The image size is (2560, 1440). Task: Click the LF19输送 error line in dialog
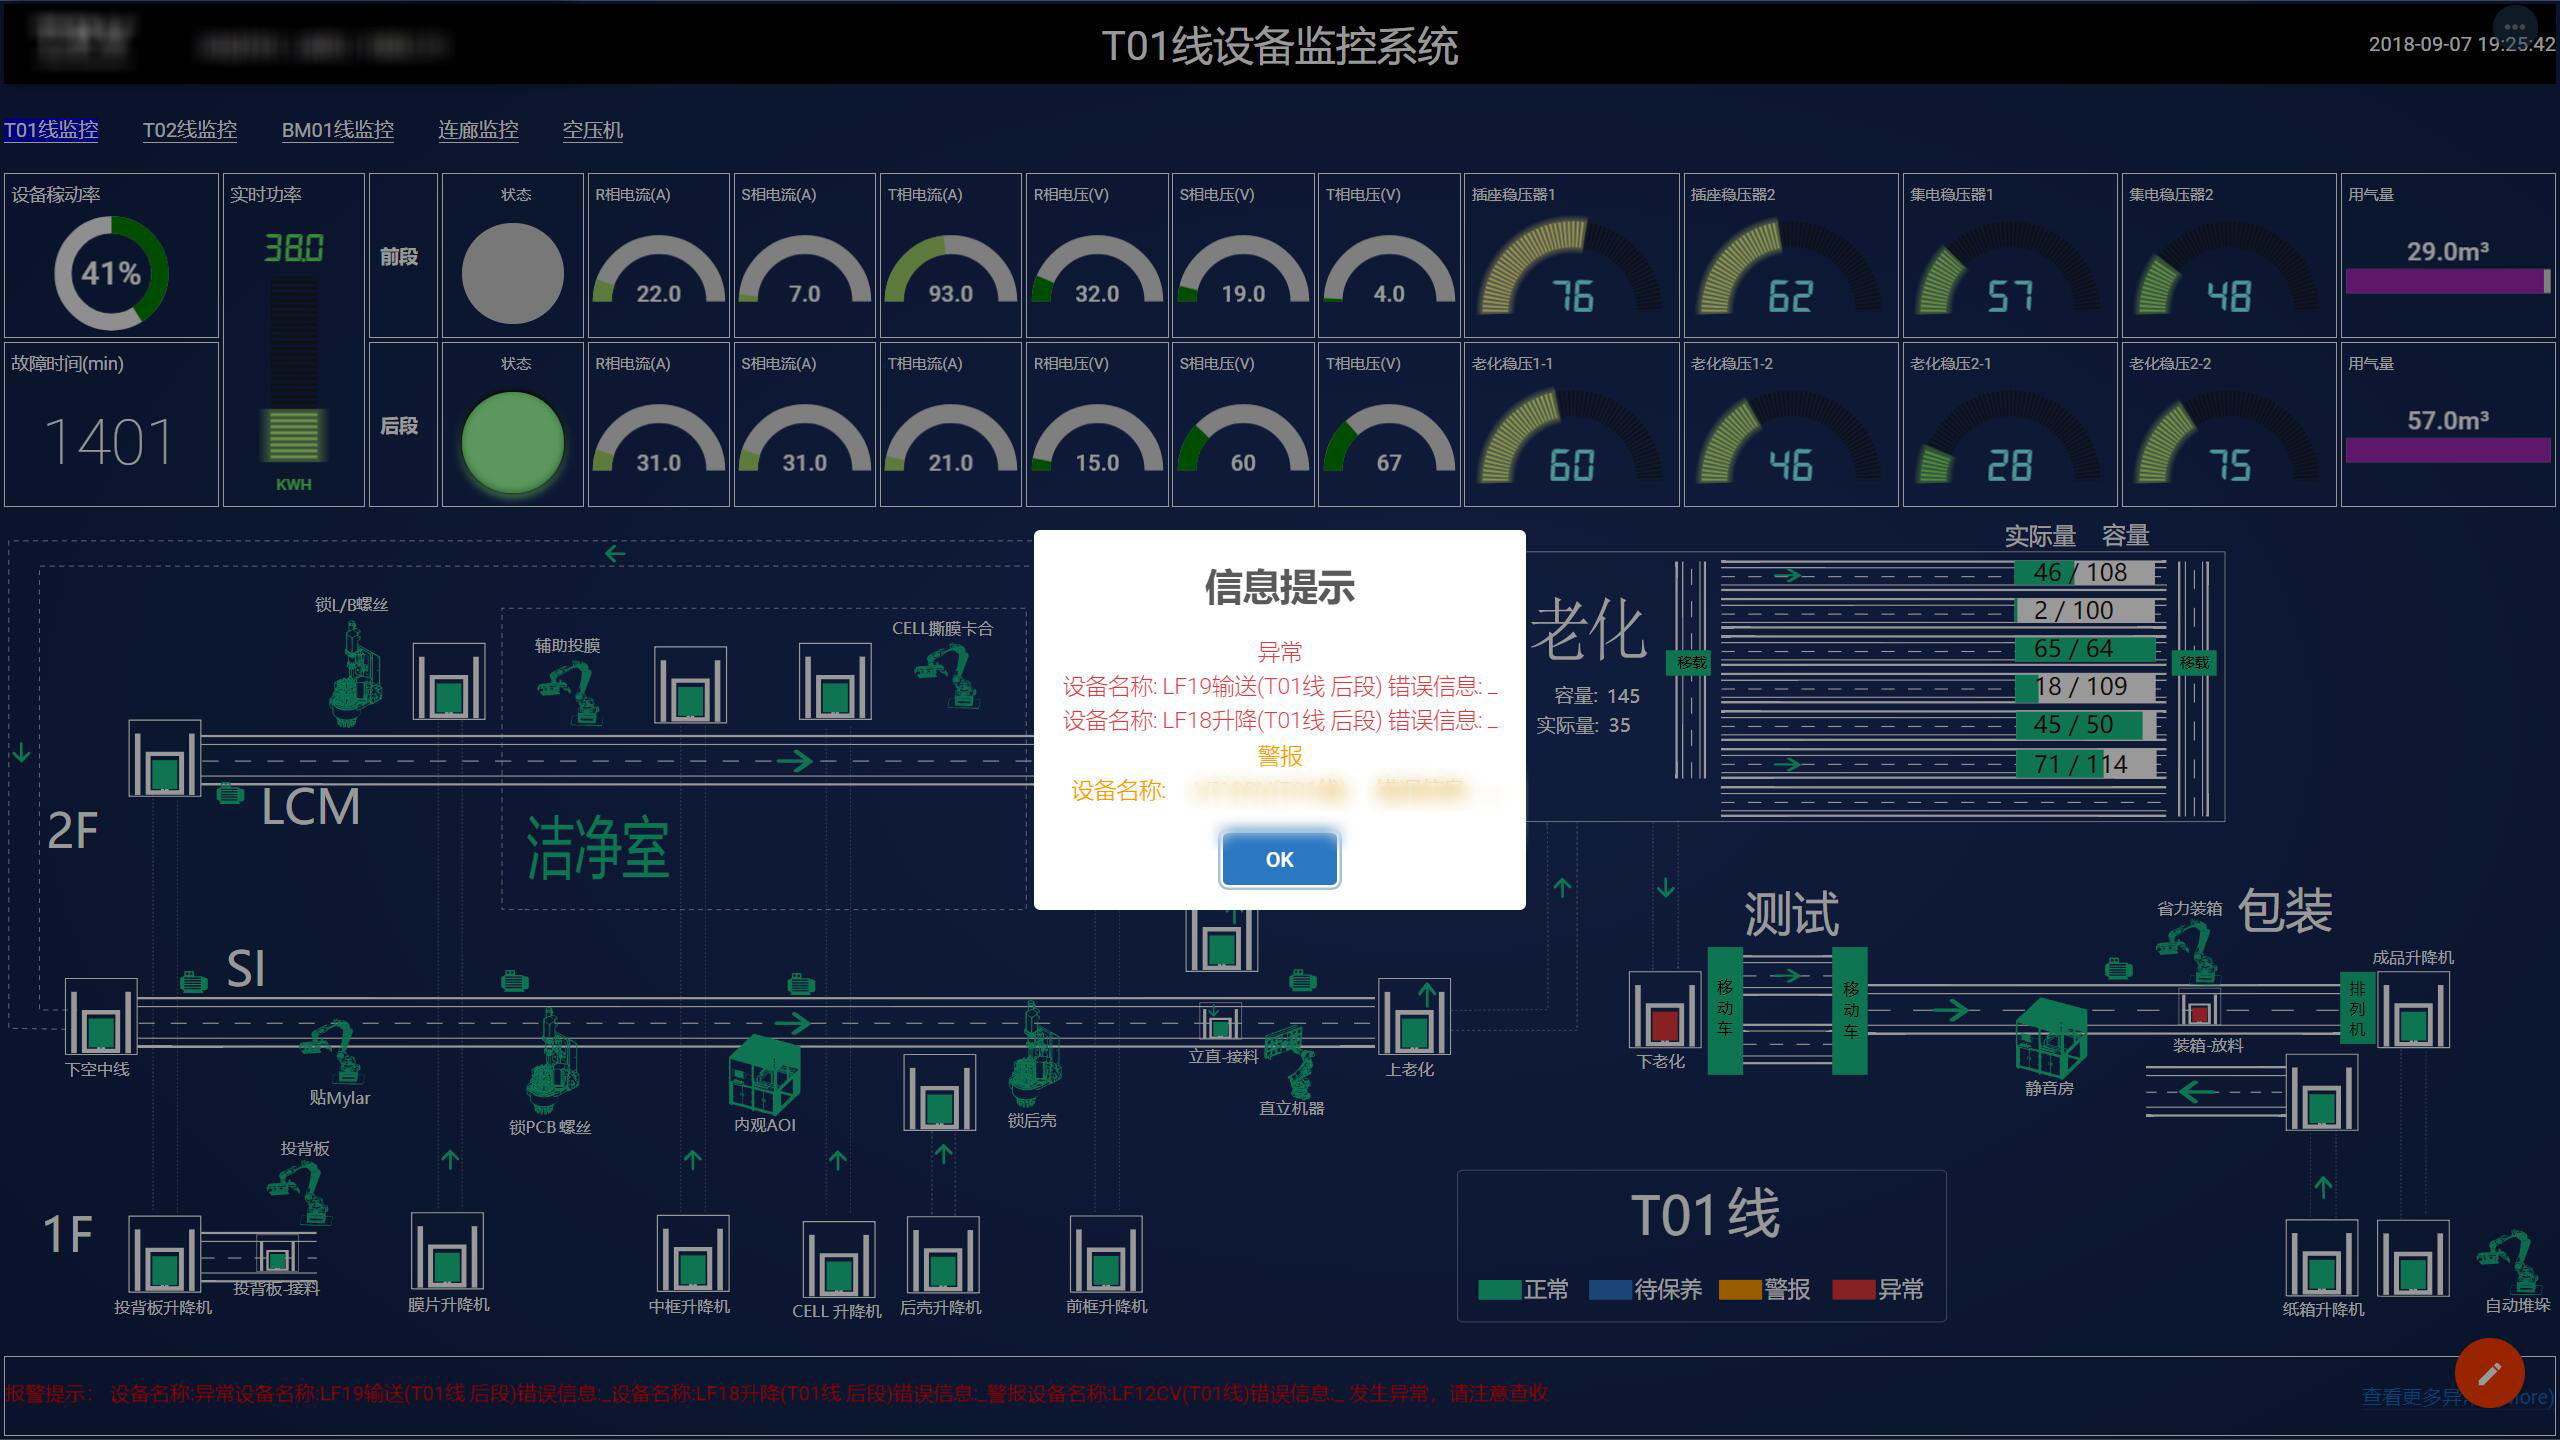(1279, 687)
